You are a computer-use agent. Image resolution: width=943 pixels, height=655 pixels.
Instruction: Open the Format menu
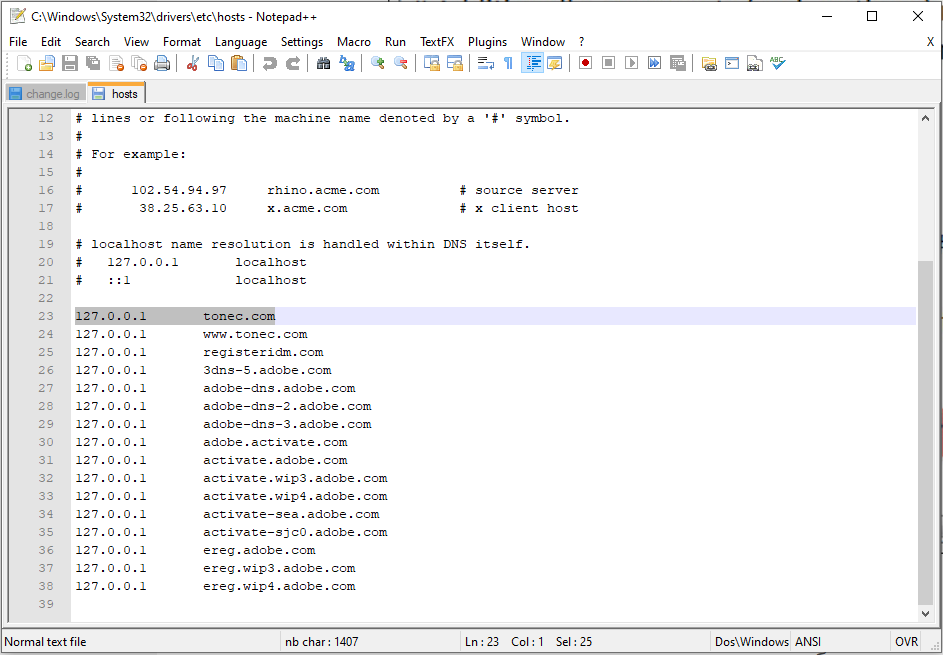point(182,42)
